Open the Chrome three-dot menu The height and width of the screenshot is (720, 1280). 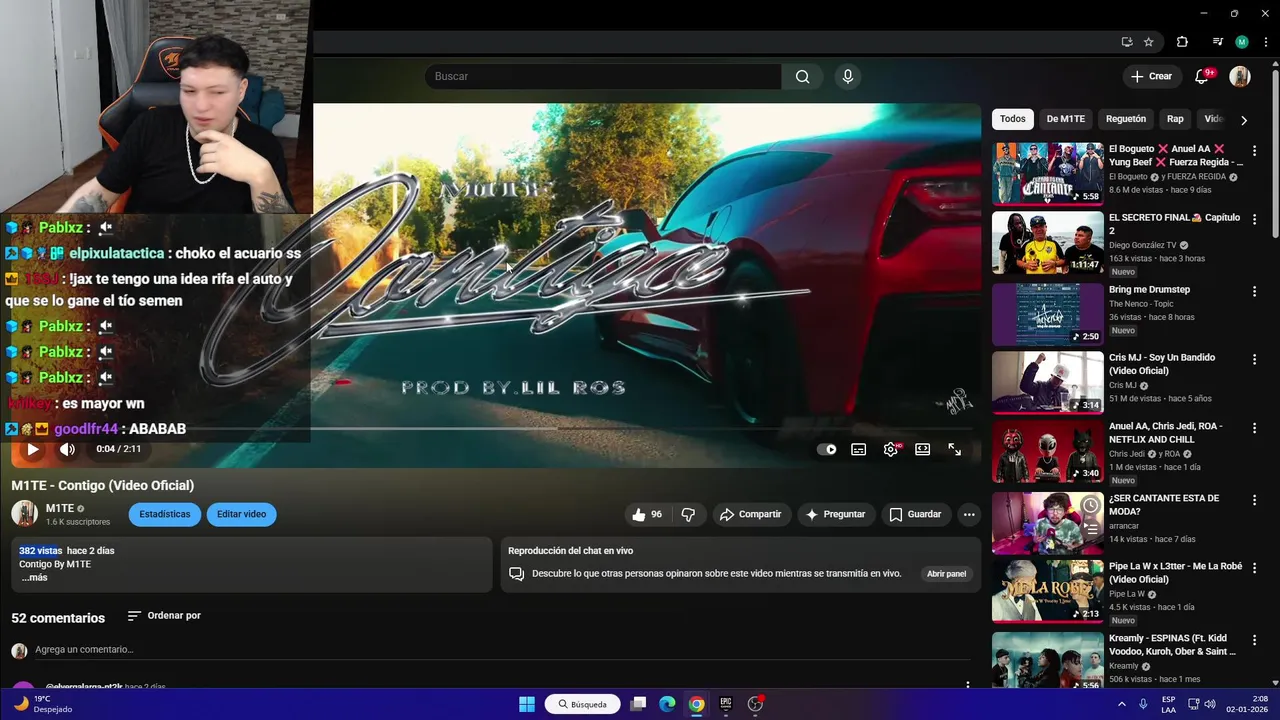point(1266,42)
